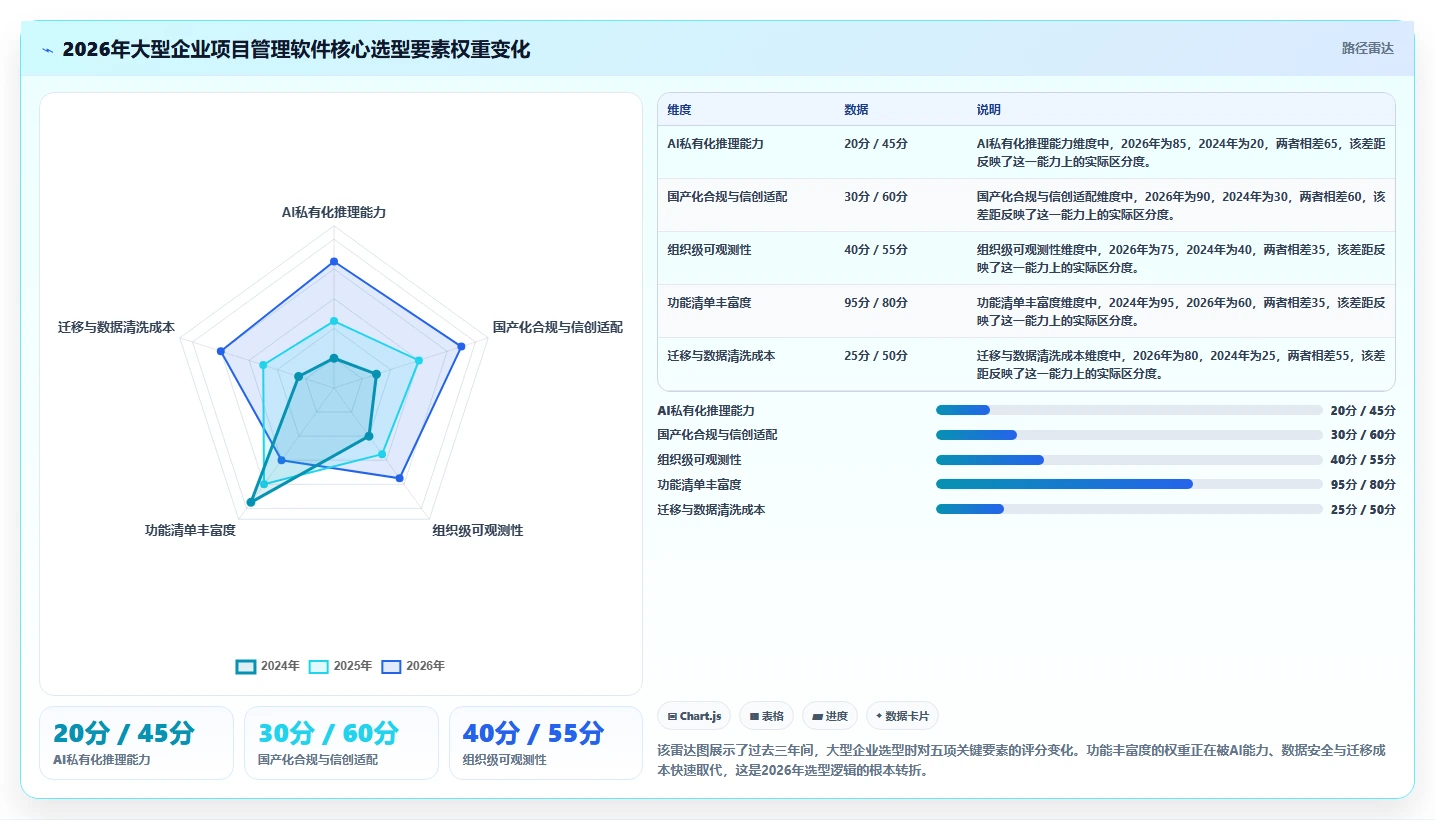
Task: Click 2026年 data point on AI私有化推理能力 axis
Action: click(x=334, y=262)
